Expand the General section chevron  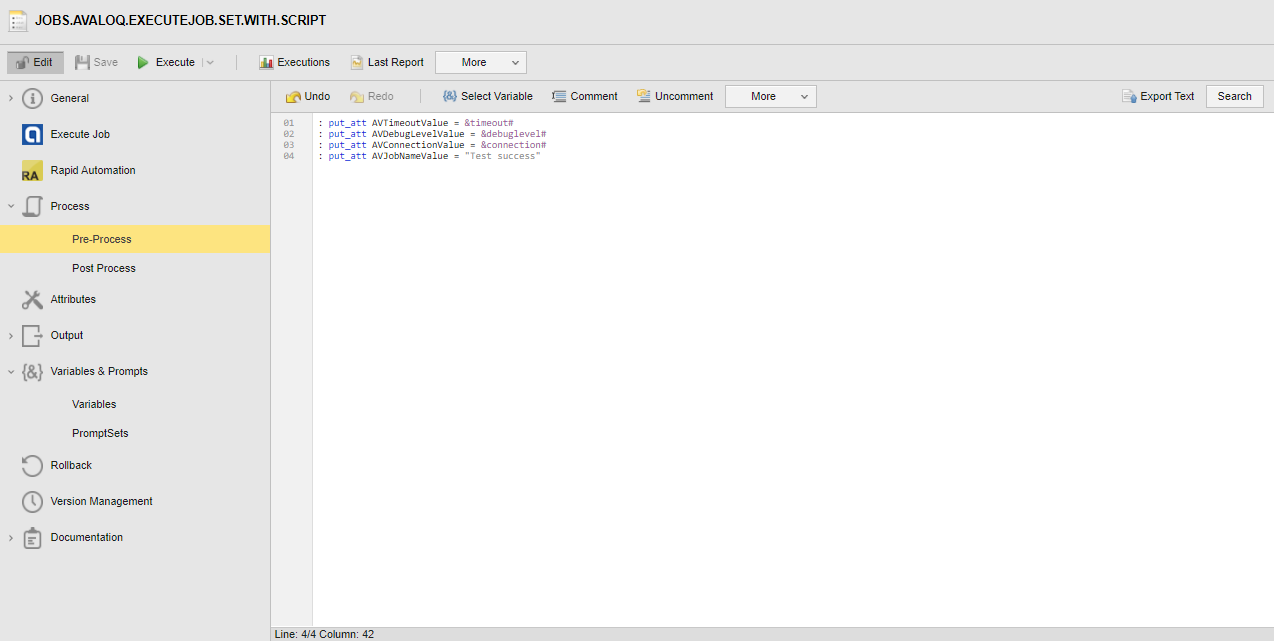(x=11, y=98)
